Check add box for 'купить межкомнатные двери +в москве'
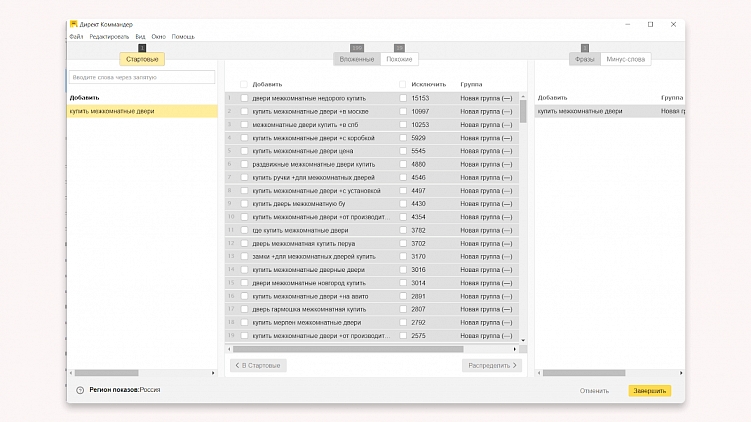Image resolution: width=751 pixels, height=422 pixels. point(244,111)
